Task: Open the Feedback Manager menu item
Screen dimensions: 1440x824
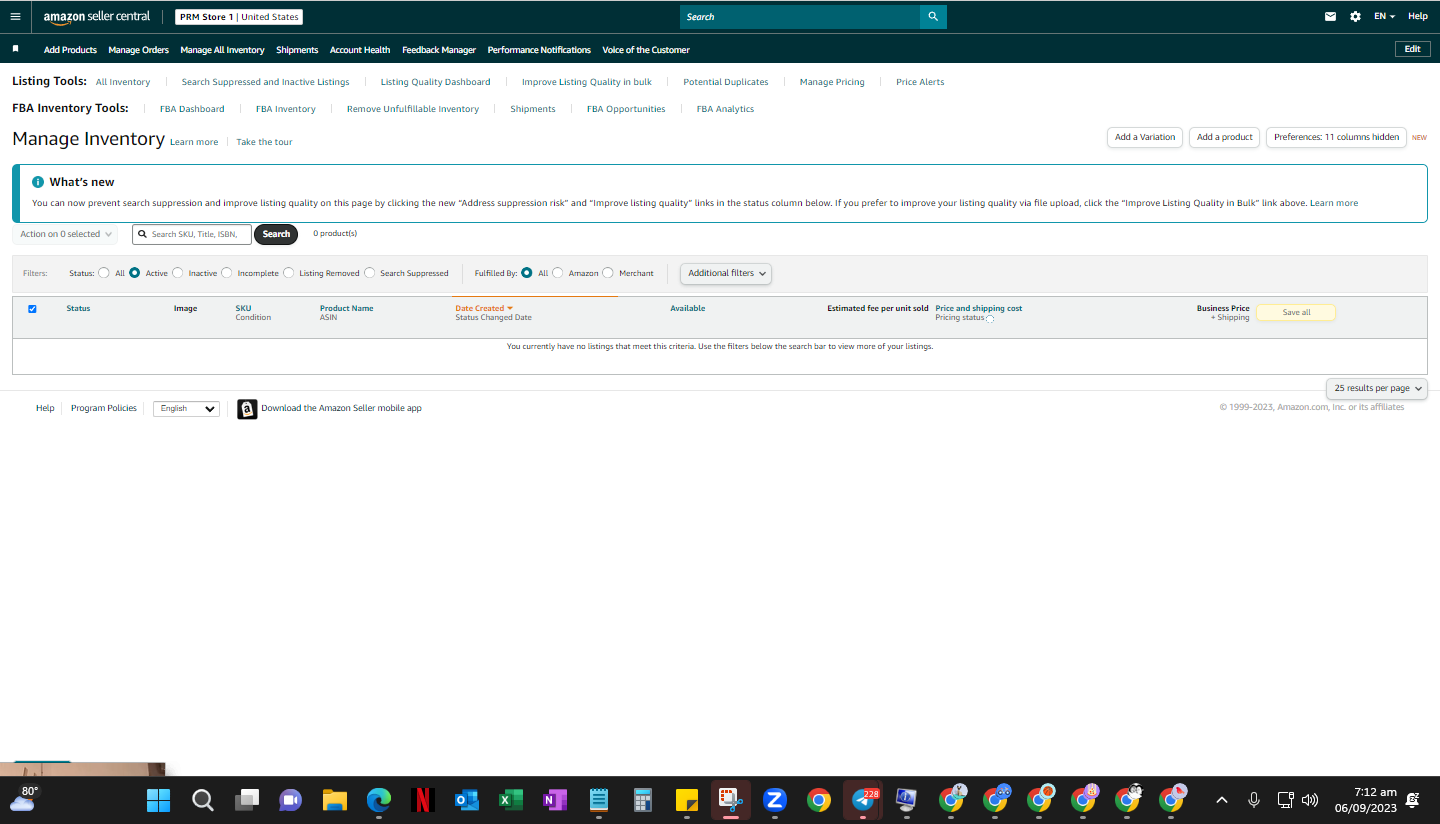Action: 439,50
